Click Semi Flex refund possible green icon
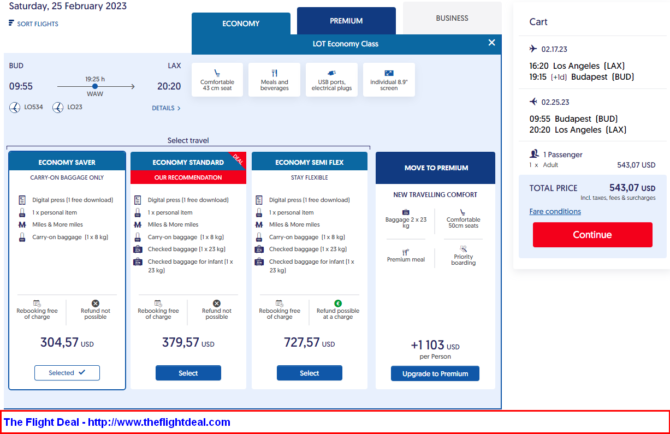The image size is (670, 434). pyautogui.click(x=338, y=303)
